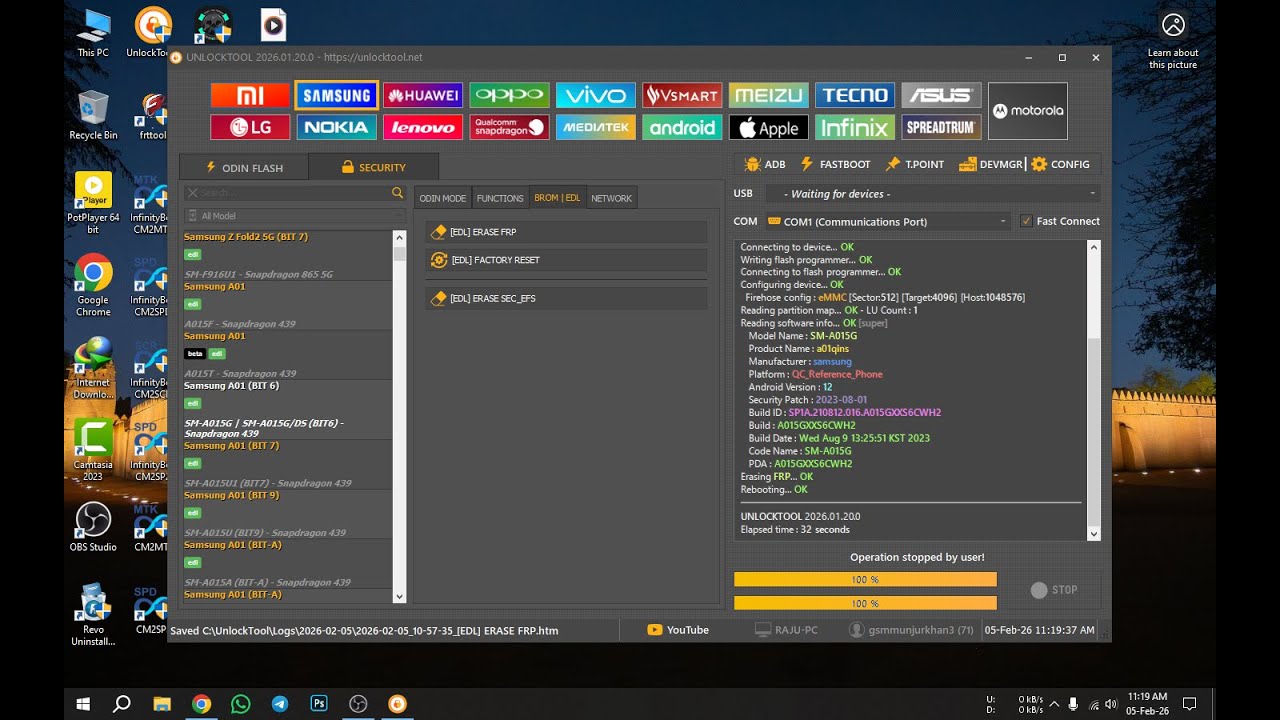The width and height of the screenshot is (1280, 720).
Task: Choose the Qualcomm Snapdragon tile
Action: pyautogui.click(x=509, y=127)
